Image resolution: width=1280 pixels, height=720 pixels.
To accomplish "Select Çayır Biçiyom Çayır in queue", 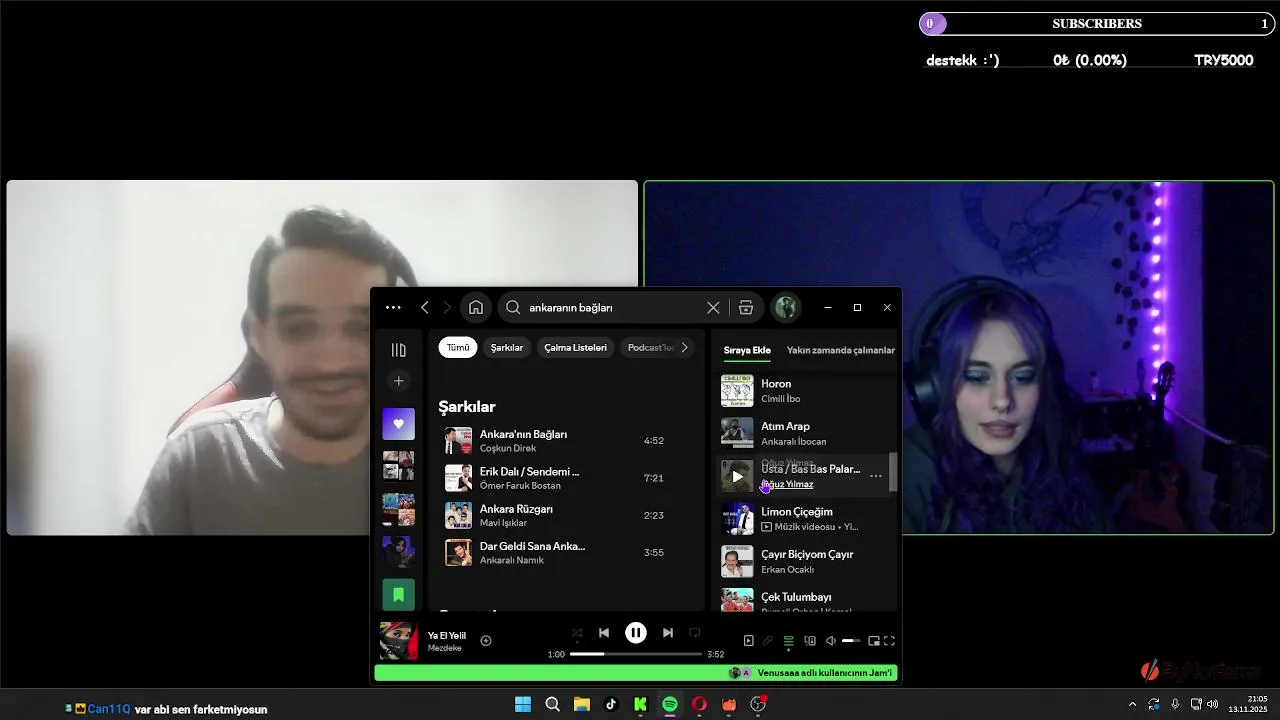I will (801, 561).
